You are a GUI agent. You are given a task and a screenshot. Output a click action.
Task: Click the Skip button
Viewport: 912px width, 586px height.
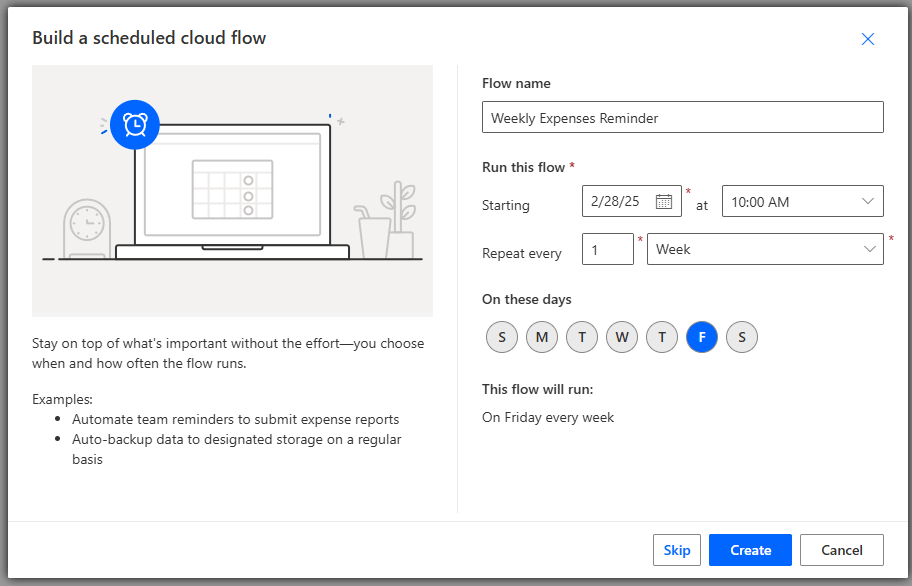click(x=677, y=549)
